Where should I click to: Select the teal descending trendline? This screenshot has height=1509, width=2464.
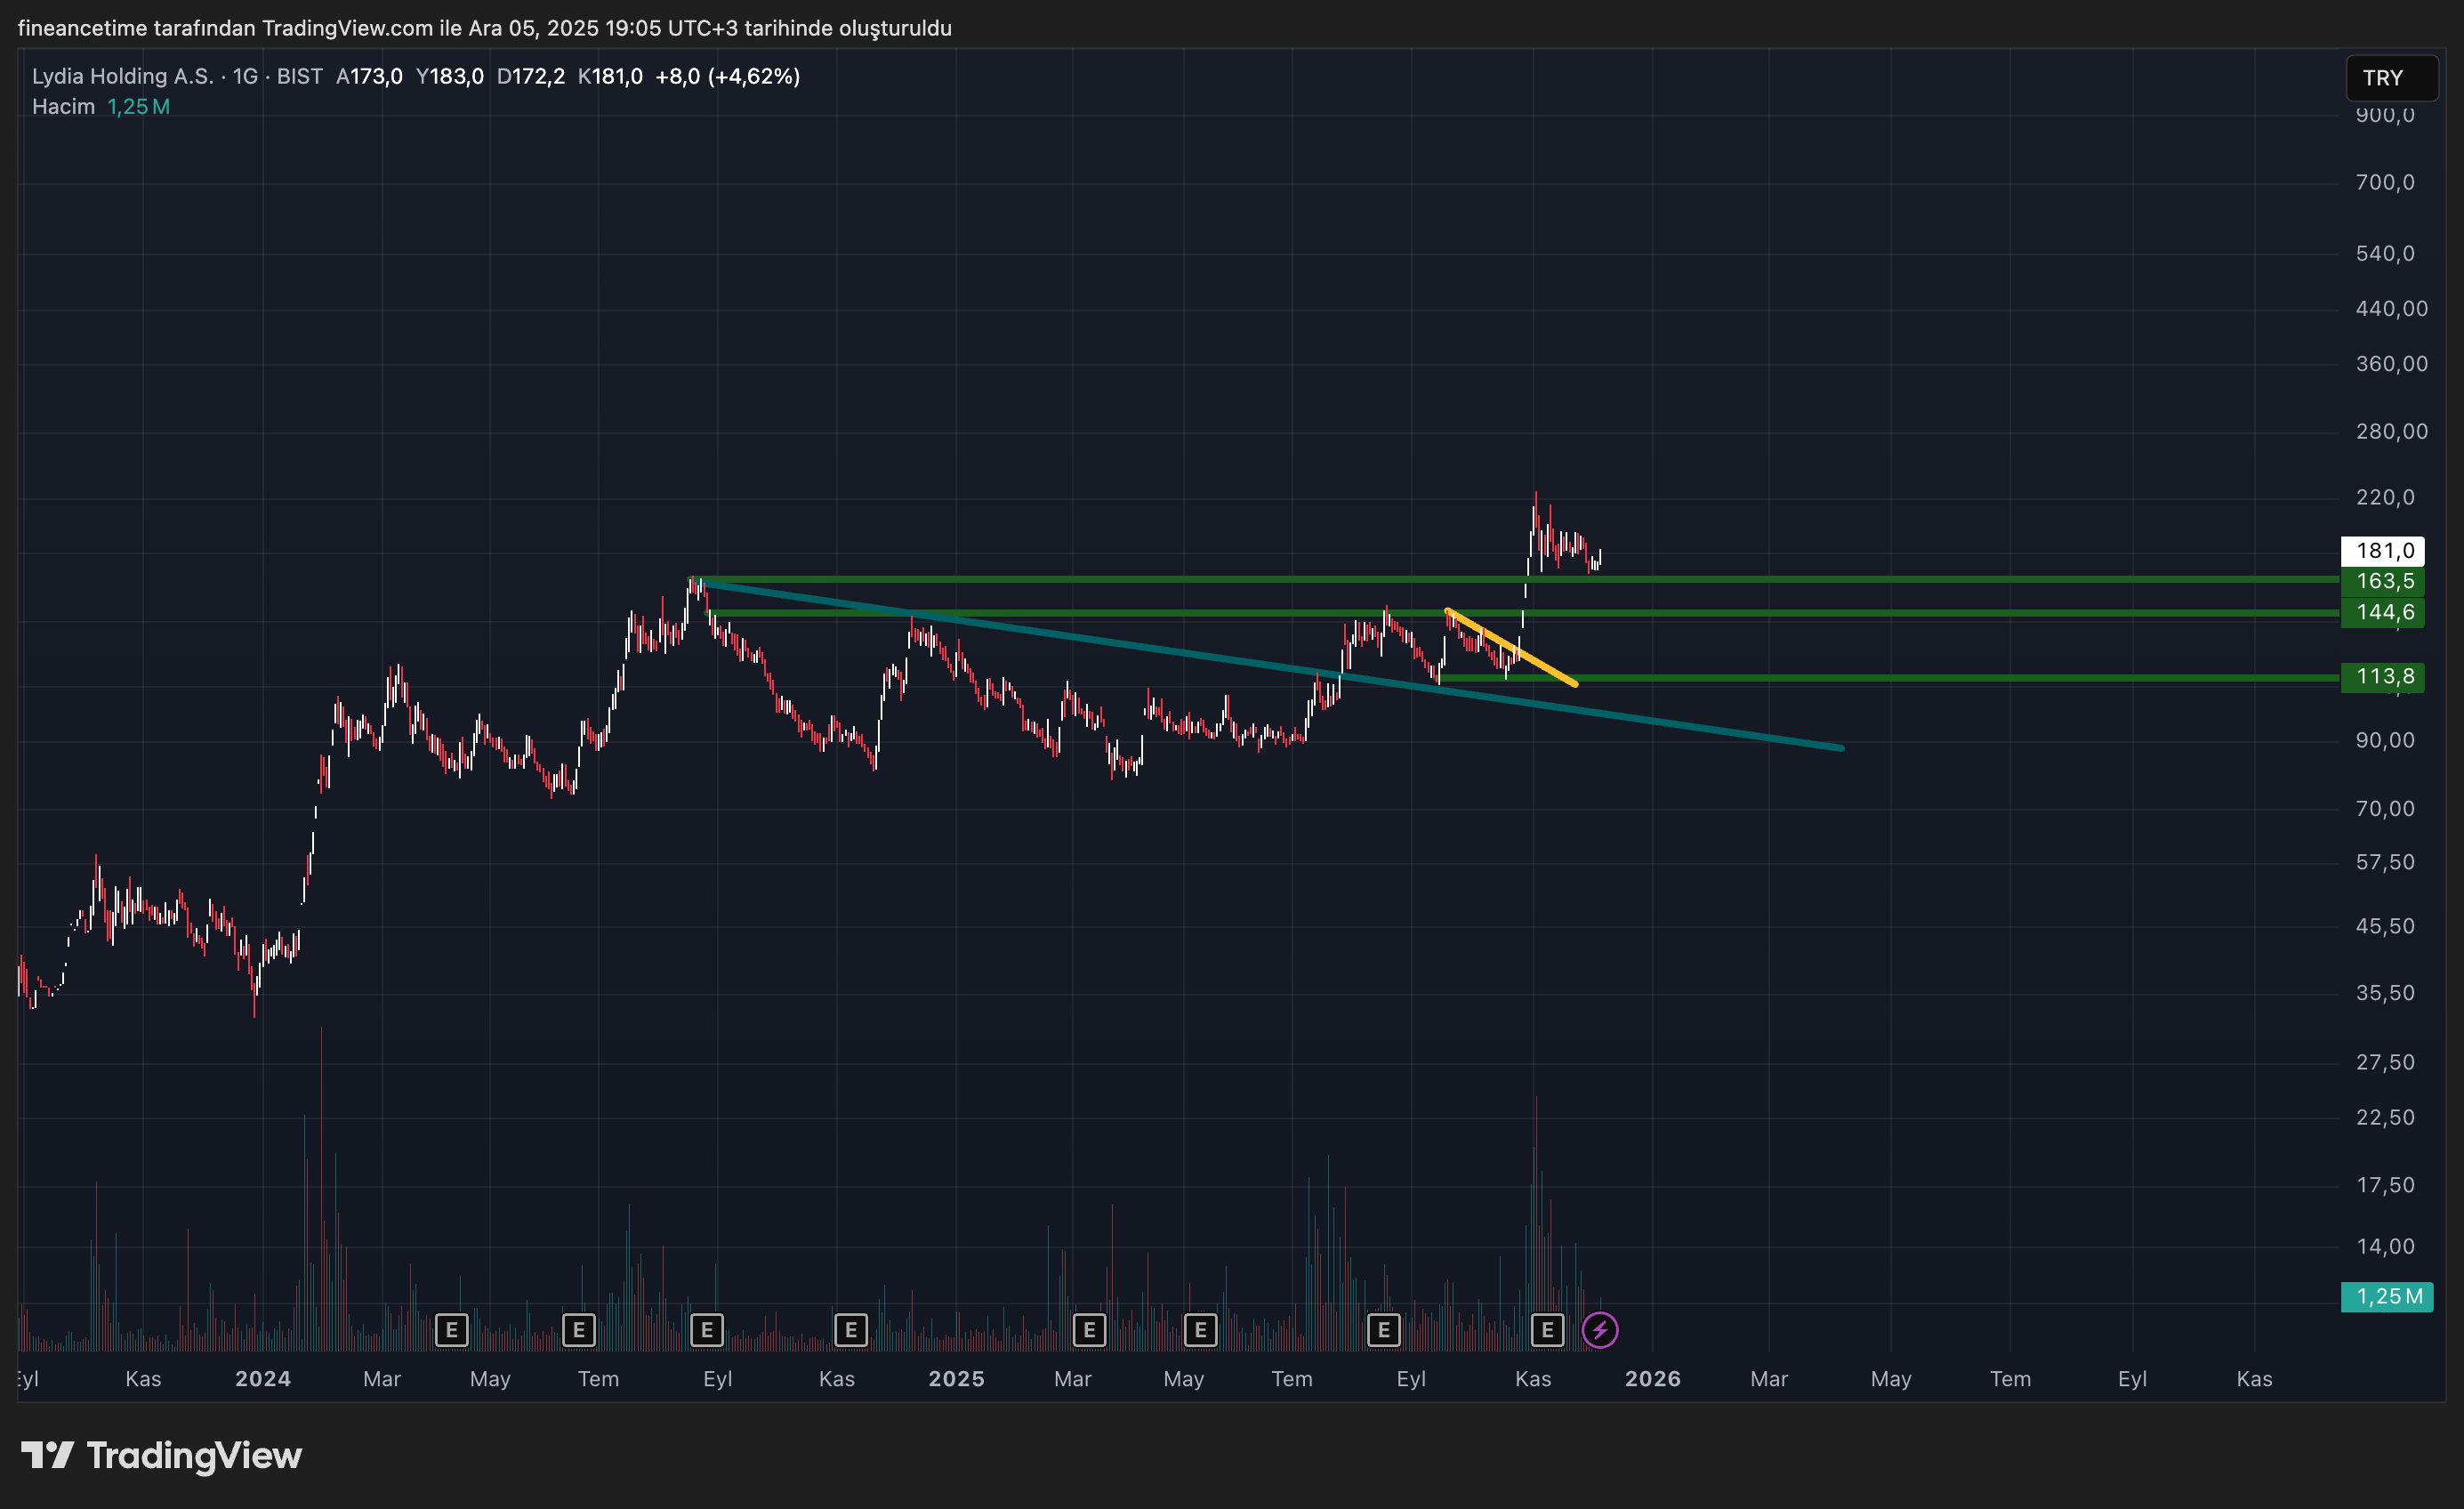[1700, 727]
